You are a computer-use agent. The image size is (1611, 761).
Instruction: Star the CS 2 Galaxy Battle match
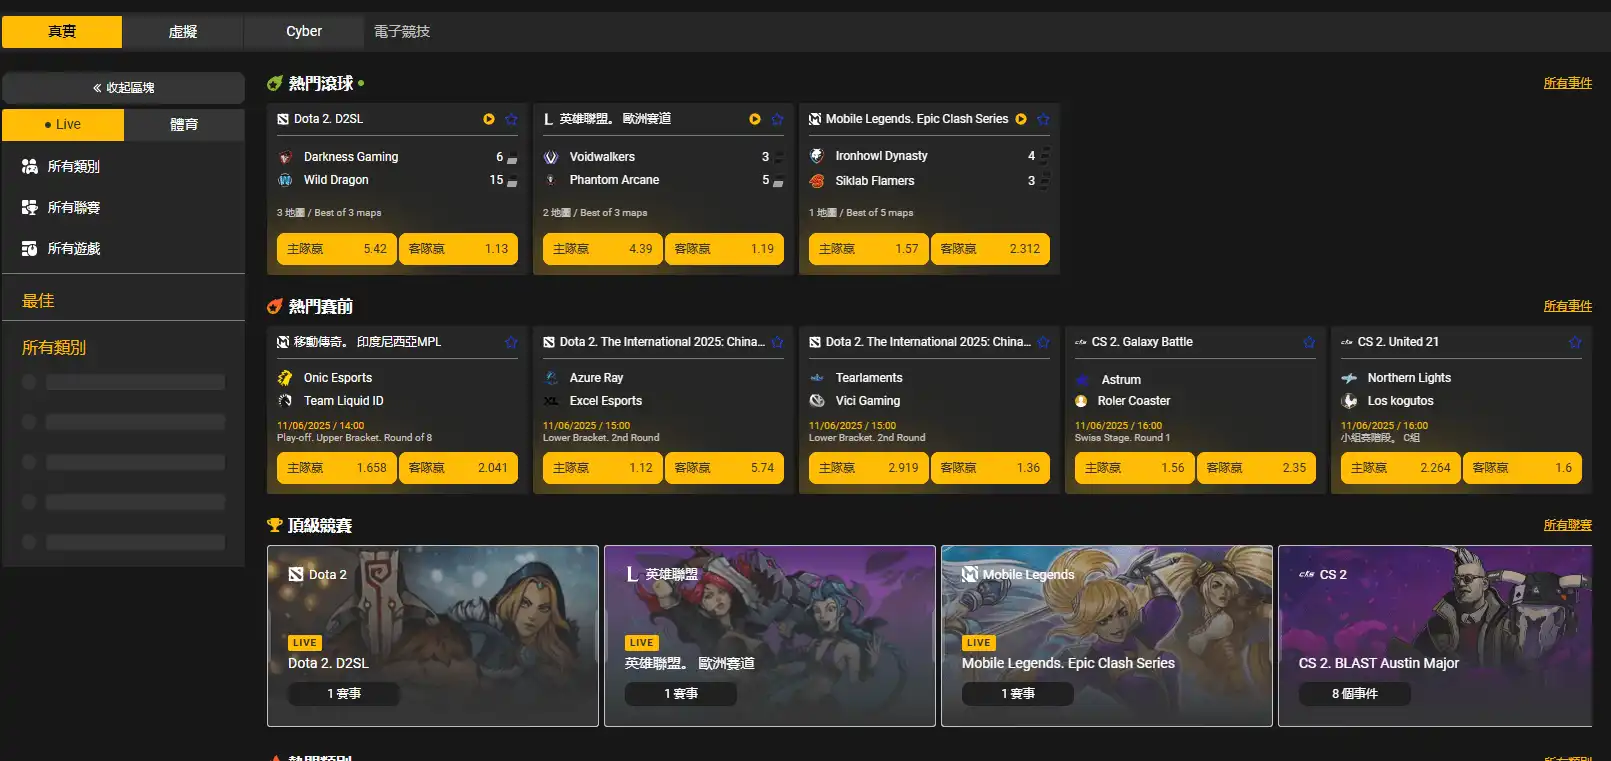1309,342
